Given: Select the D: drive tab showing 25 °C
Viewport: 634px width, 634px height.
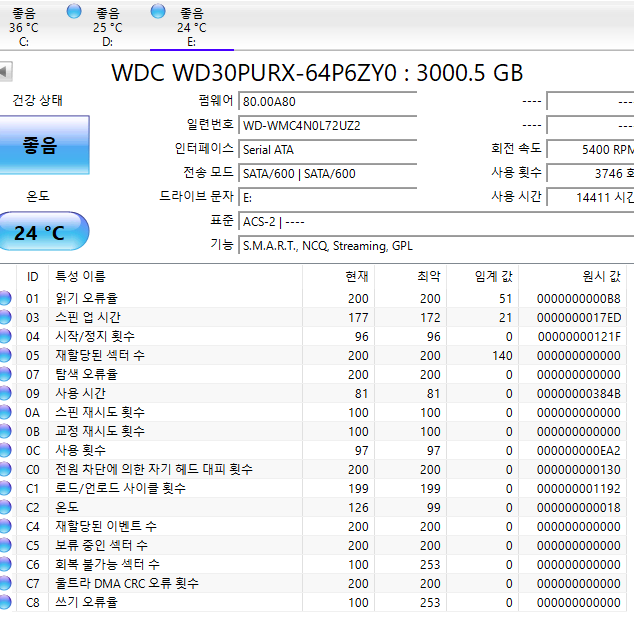Looking at the screenshot, I should click(x=108, y=27).
